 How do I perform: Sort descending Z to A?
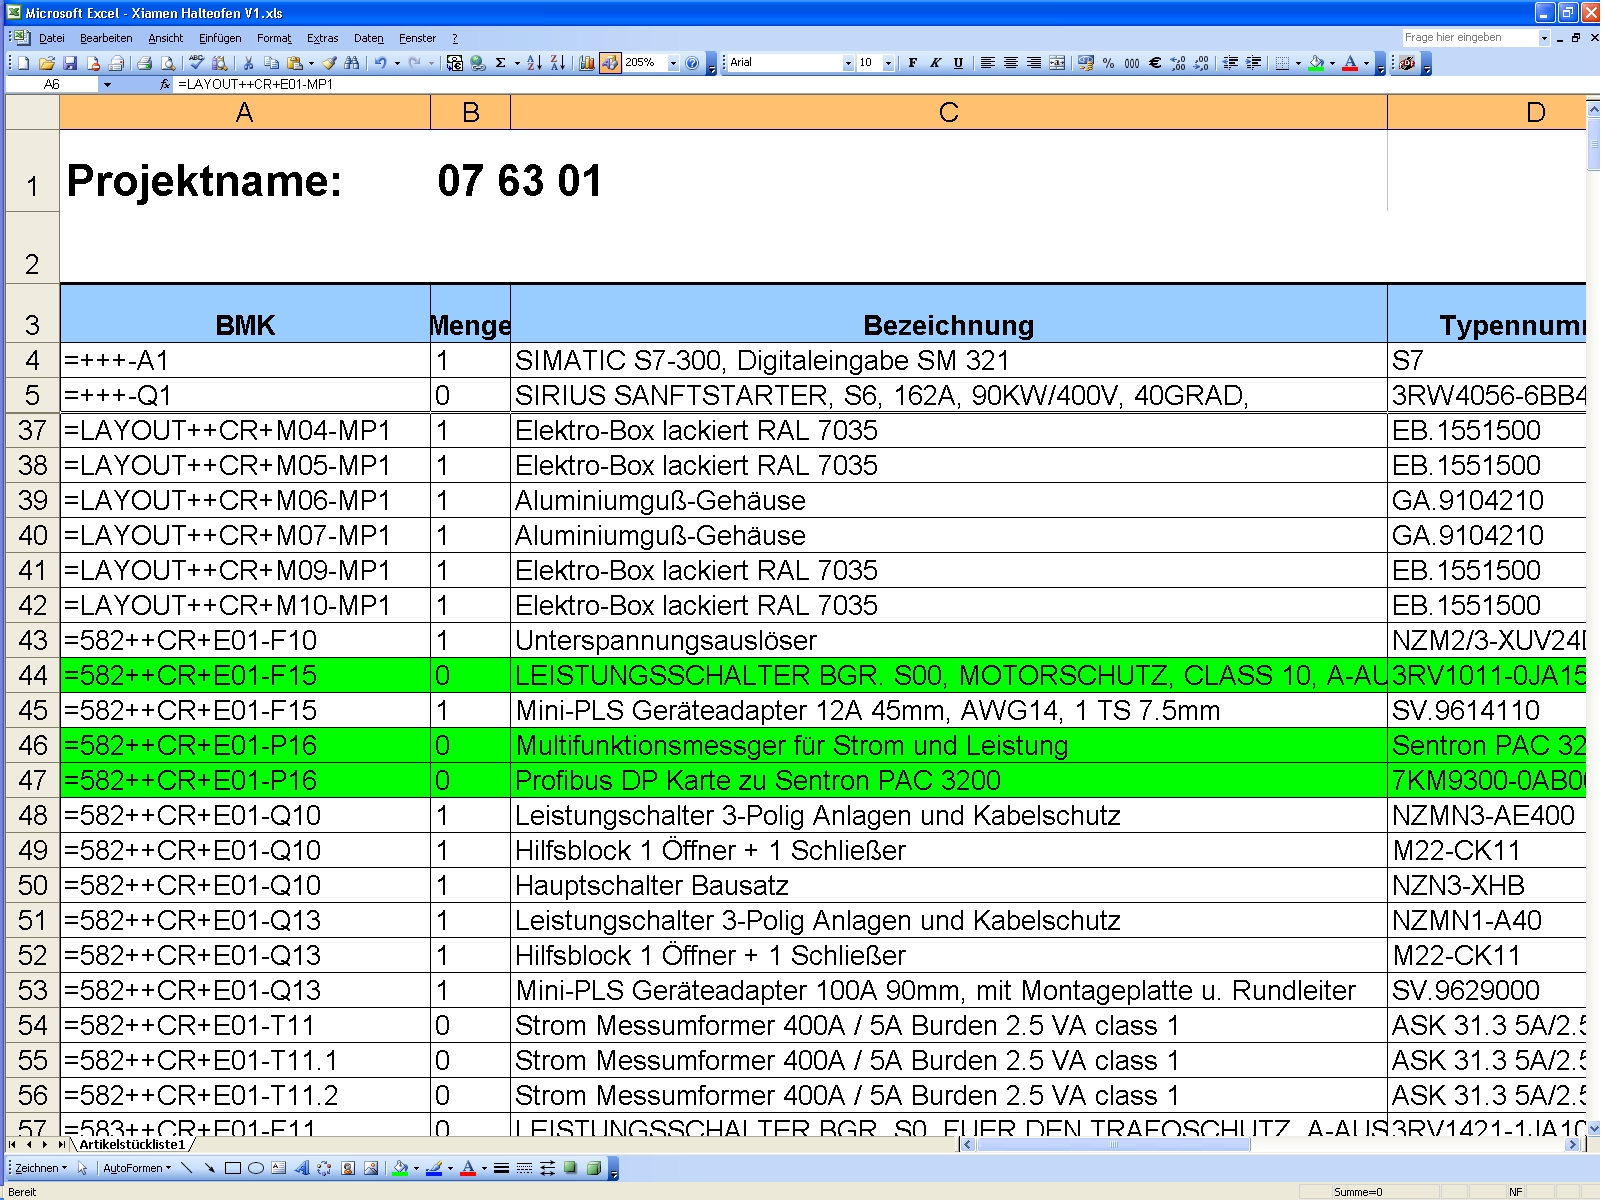[x=558, y=63]
